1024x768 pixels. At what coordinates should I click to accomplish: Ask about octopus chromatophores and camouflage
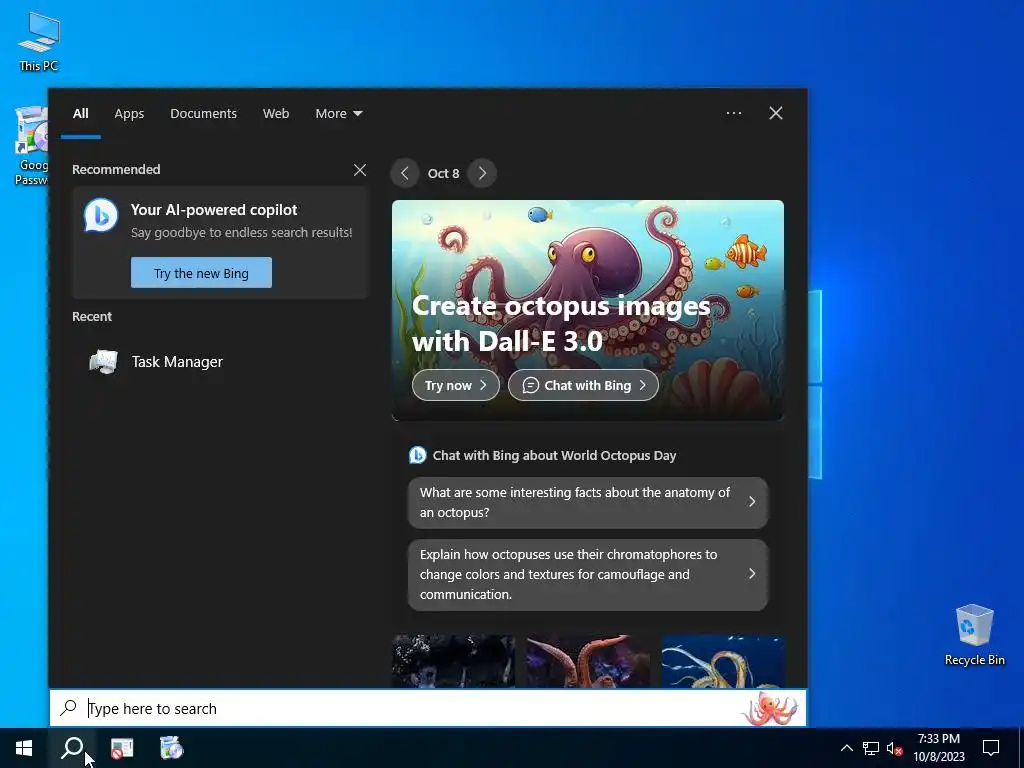pyautogui.click(x=588, y=575)
